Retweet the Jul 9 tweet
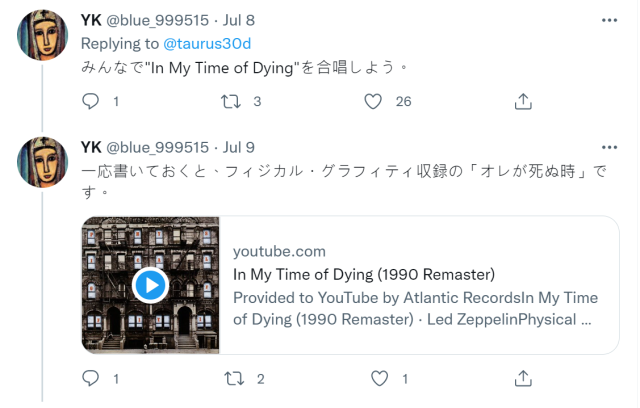This screenshot has height=408, width=640. (x=230, y=378)
